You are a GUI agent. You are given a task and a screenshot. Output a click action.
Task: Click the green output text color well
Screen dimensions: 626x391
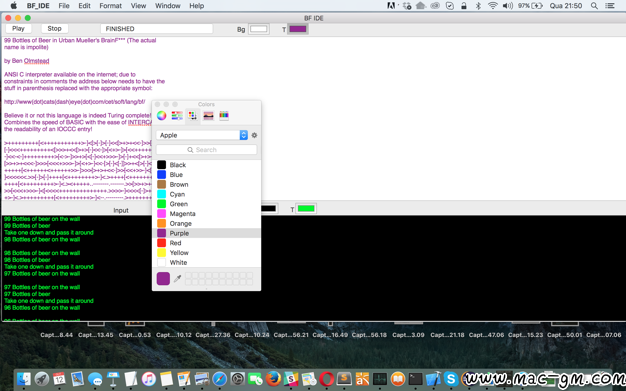[x=306, y=208]
